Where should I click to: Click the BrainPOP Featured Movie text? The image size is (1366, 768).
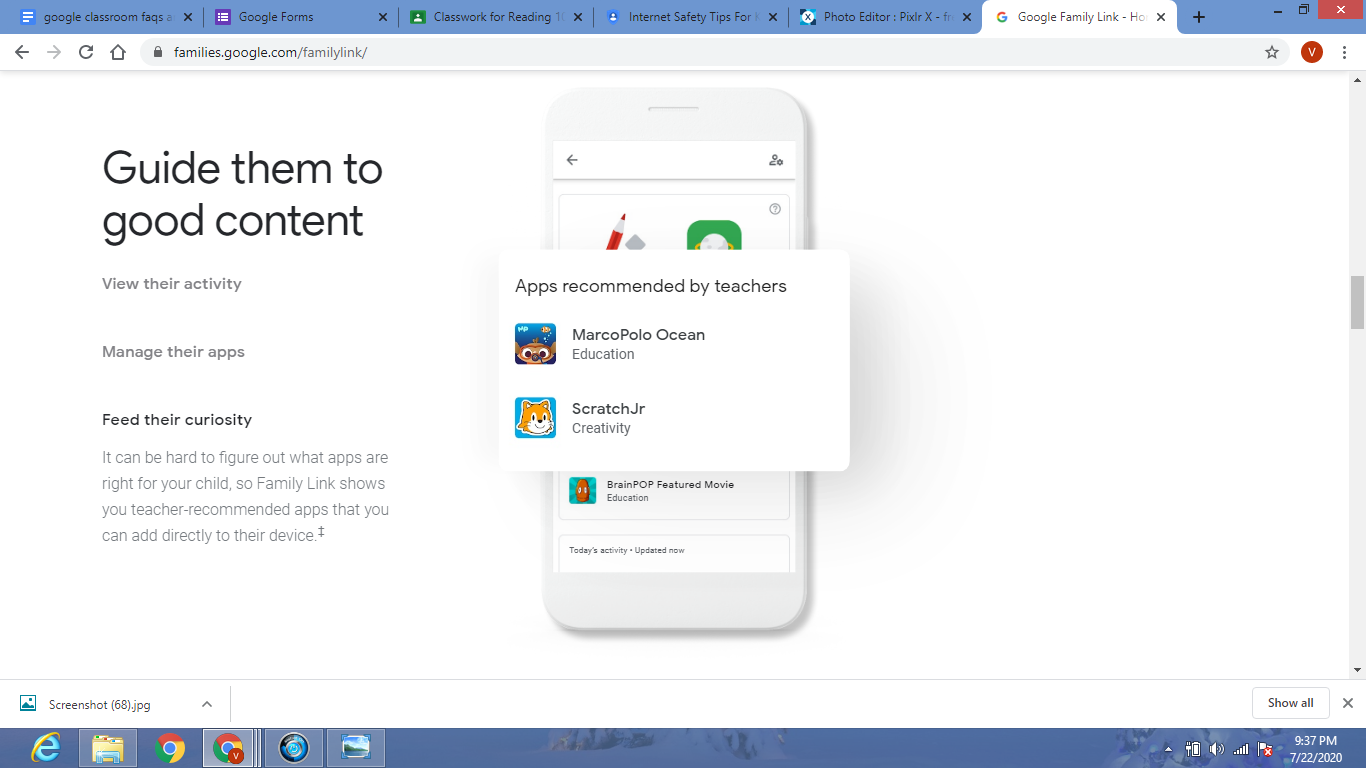pyautogui.click(x=670, y=484)
